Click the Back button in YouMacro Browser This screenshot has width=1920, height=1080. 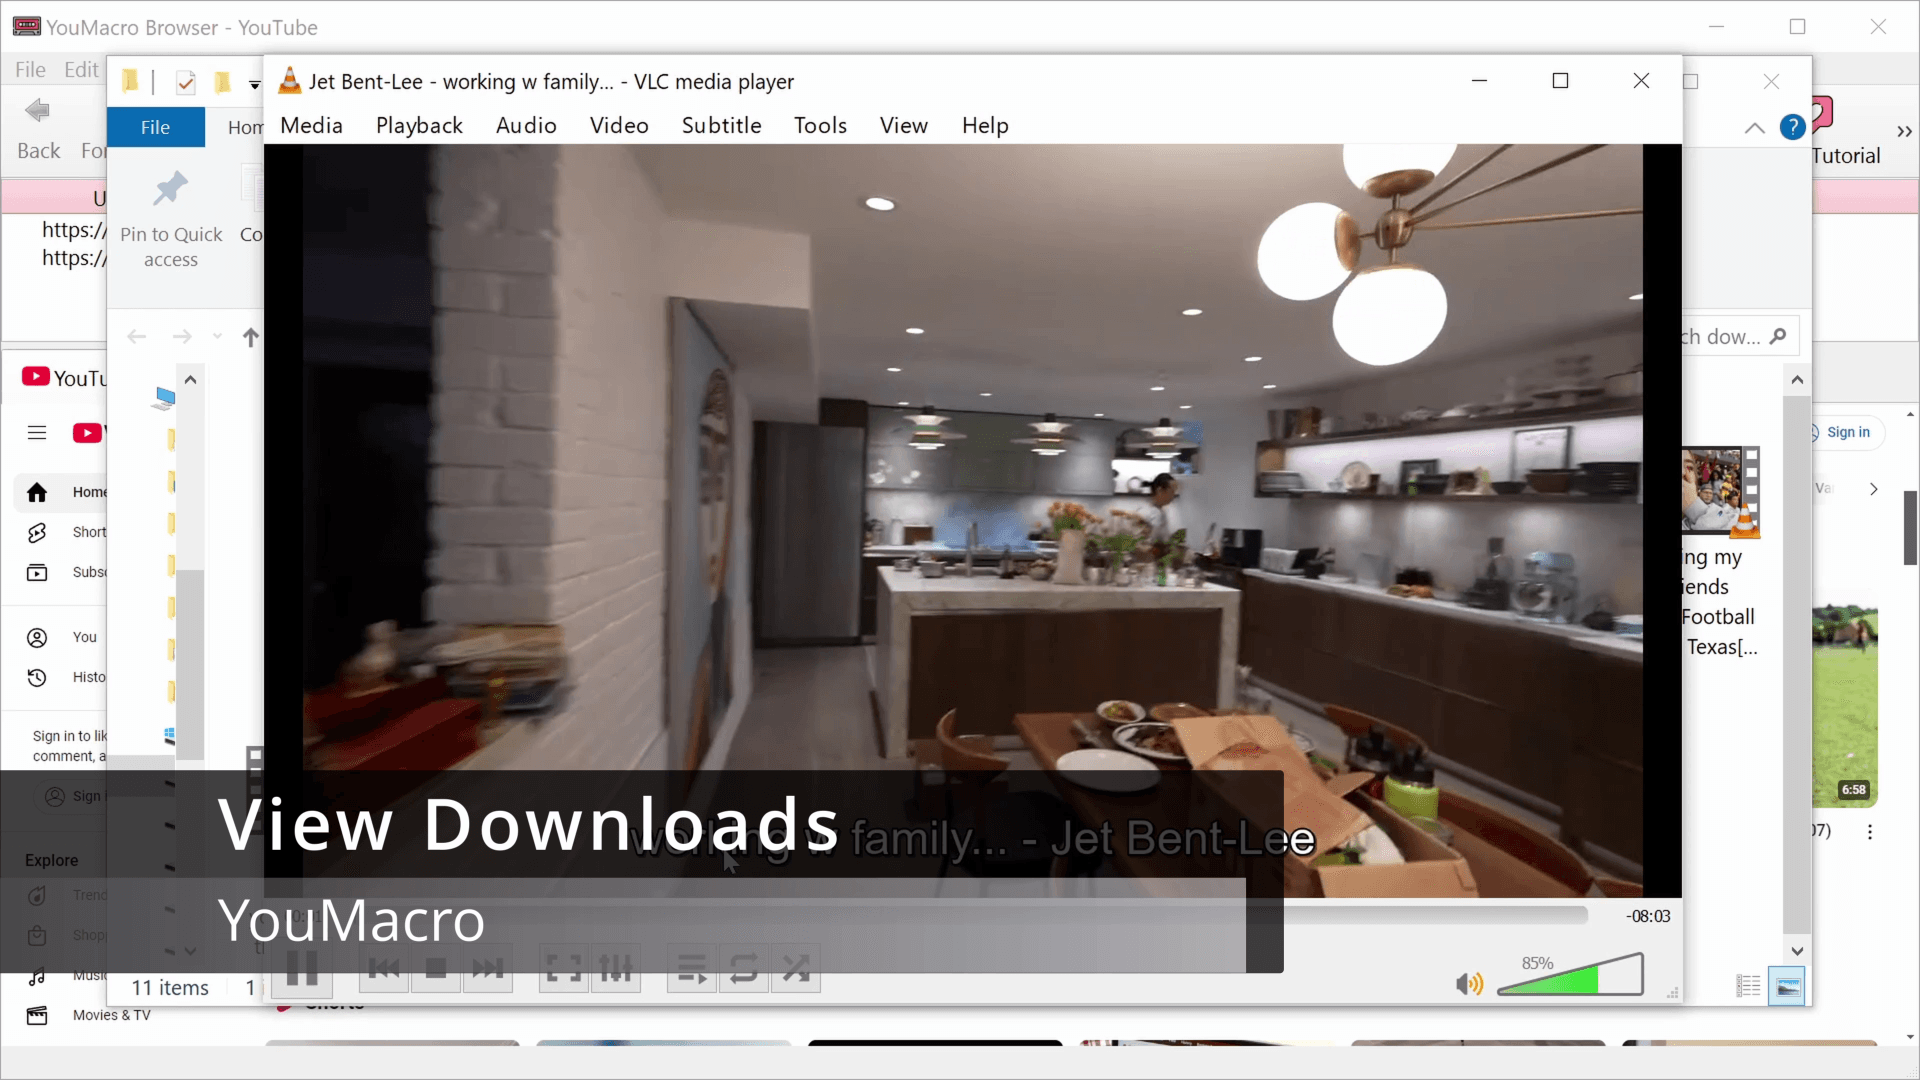pyautogui.click(x=38, y=128)
